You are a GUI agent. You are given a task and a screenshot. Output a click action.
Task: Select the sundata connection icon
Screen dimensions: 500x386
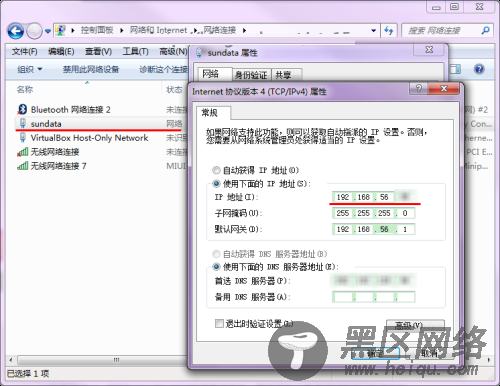click(23, 123)
